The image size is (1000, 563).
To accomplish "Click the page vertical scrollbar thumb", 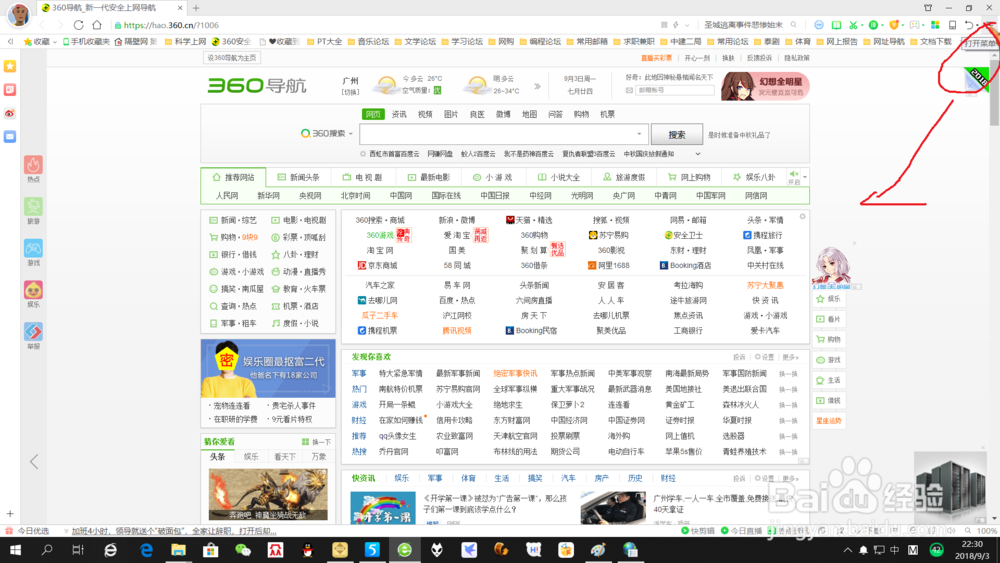I will [994, 94].
